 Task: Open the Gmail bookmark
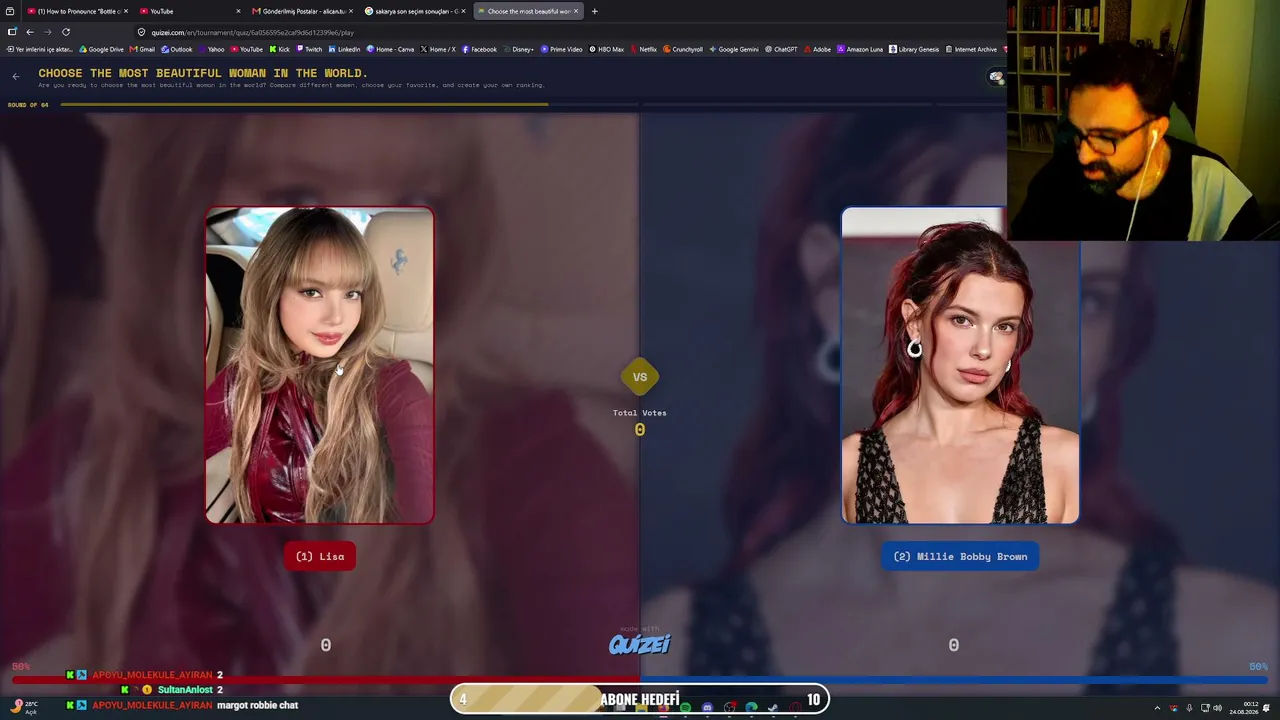point(143,49)
